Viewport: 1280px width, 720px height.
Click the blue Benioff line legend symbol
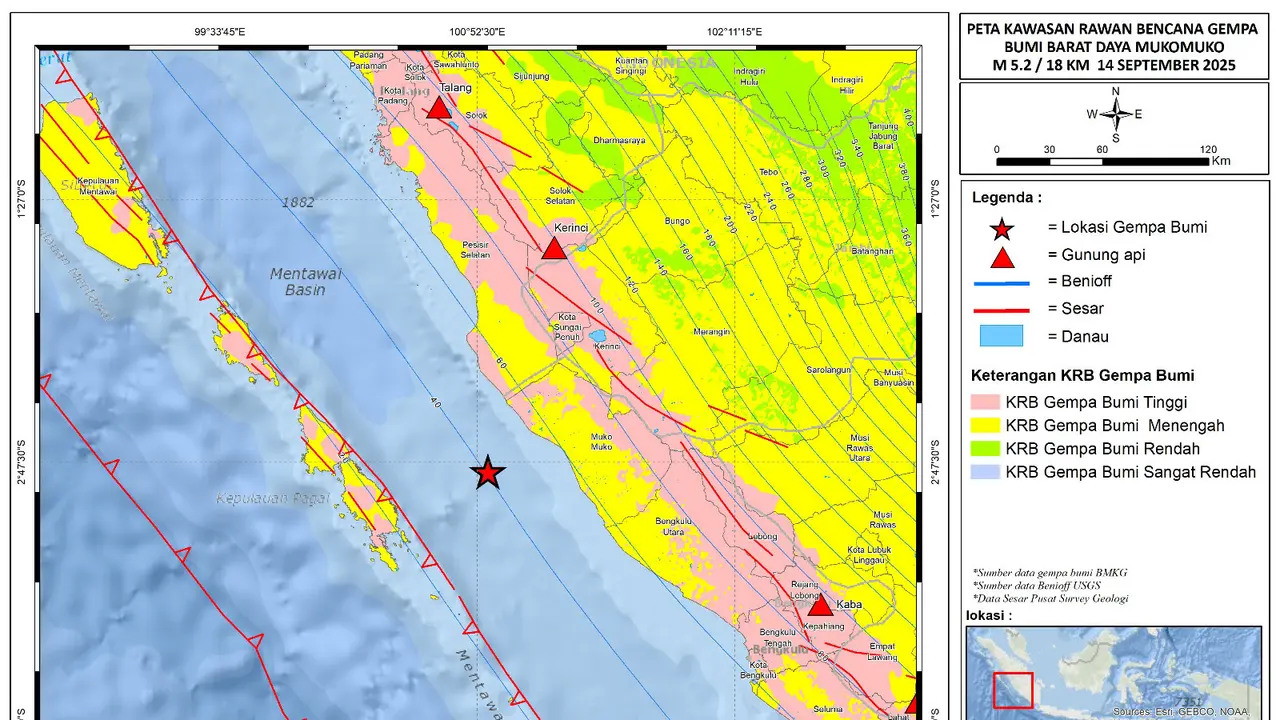click(x=1001, y=284)
